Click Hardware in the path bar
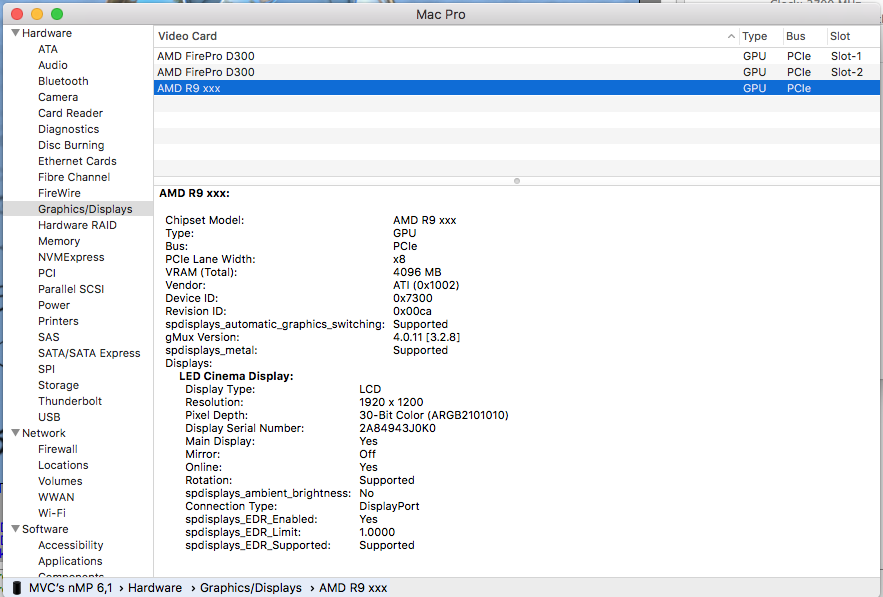The height and width of the screenshot is (597, 883). point(155,588)
